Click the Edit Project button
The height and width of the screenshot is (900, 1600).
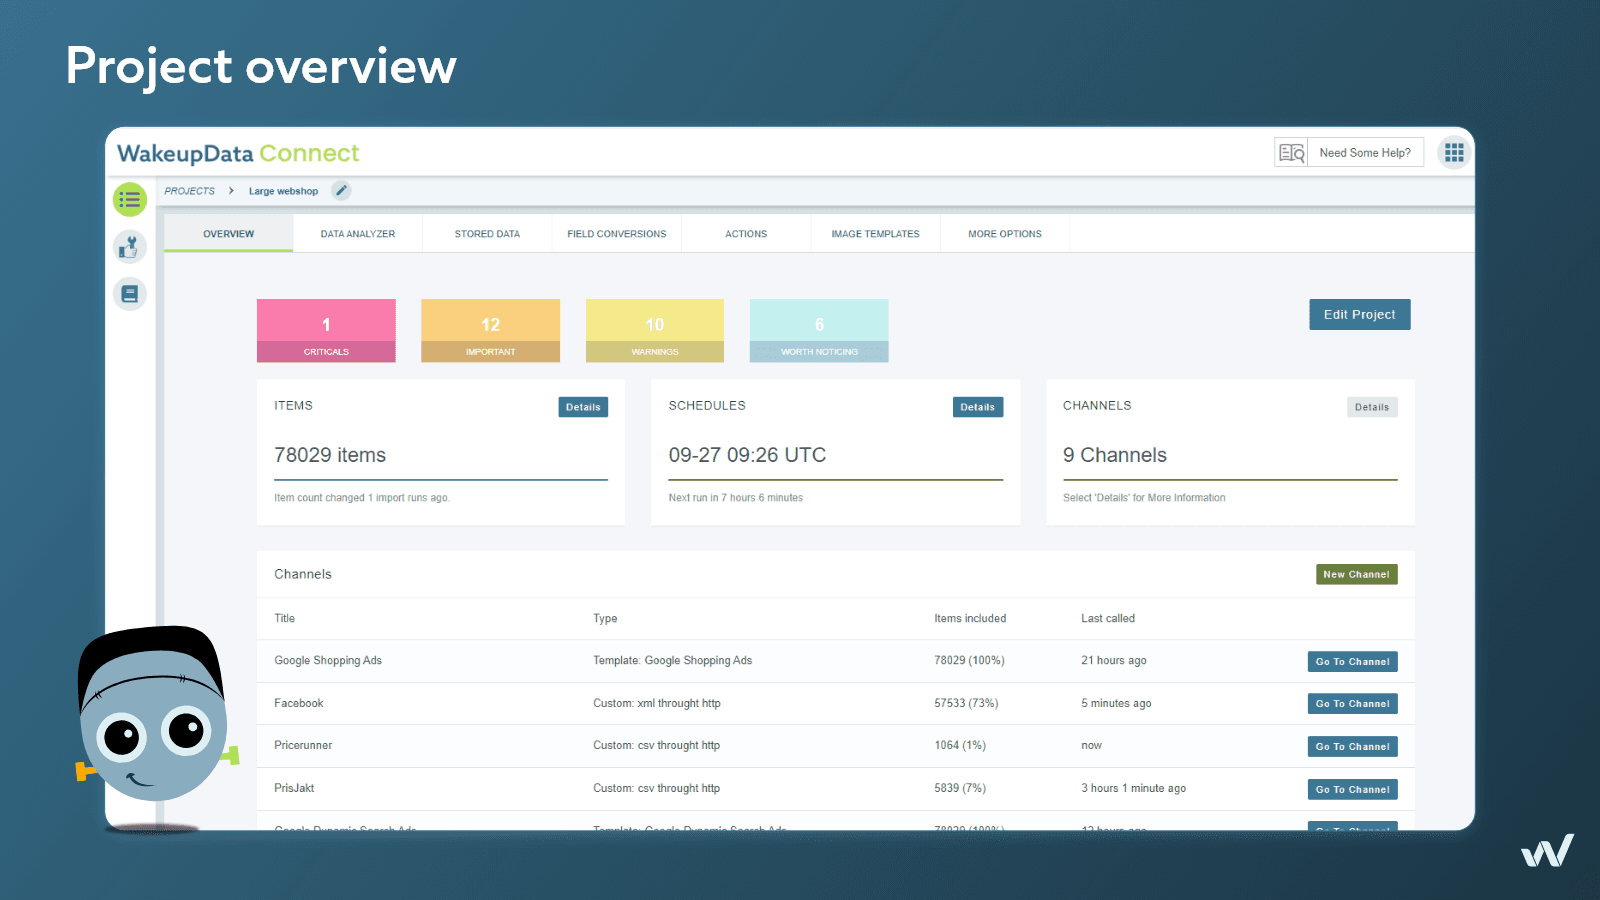(1359, 314)
